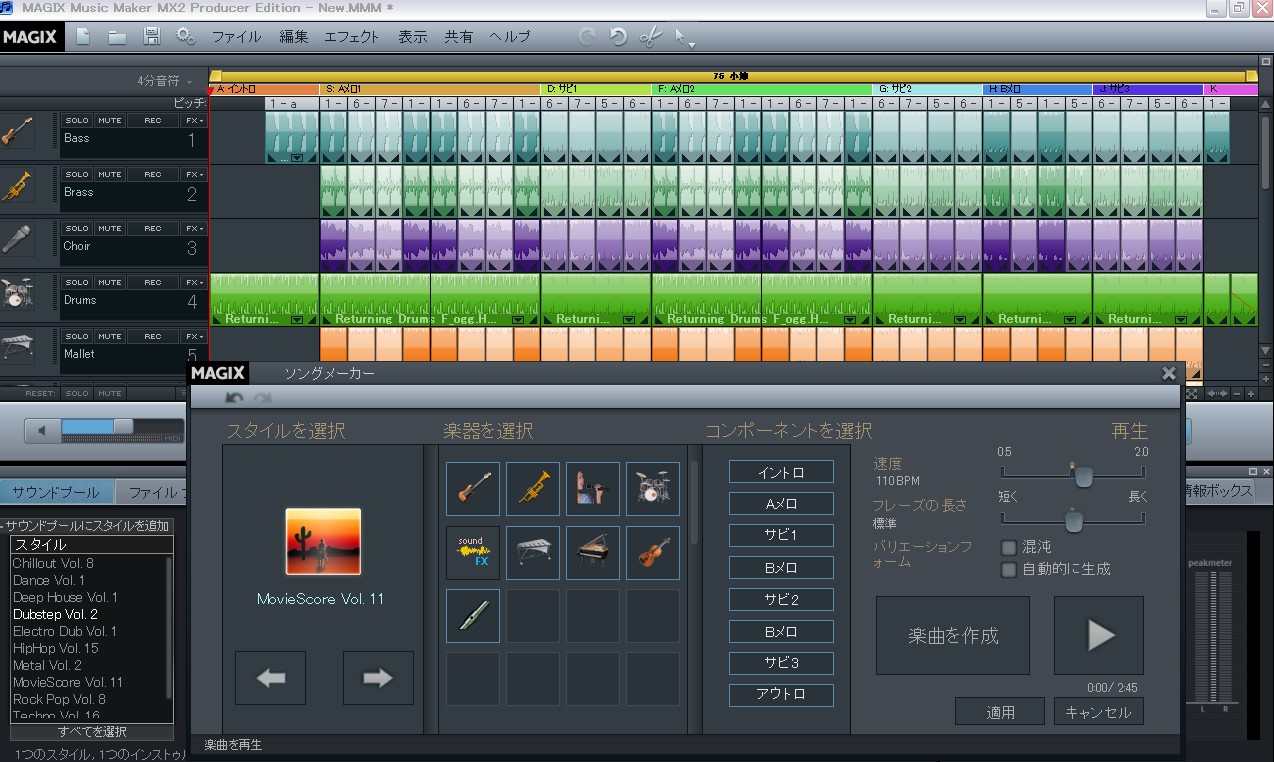Arm REC on the Drums track
This screenshot has width=1274, height=762.
[x=152, y=282]
